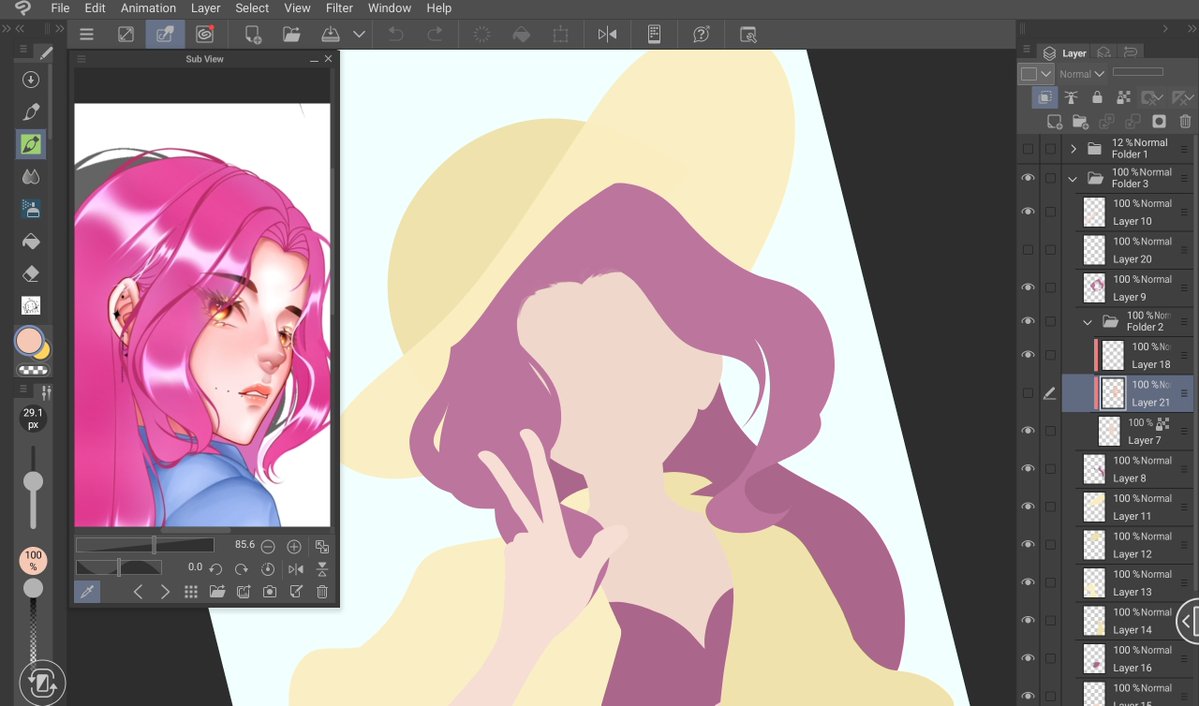Select the Eraser tool
The height and width of the screenshot is (706, 1199).
[x=31, y=273]
